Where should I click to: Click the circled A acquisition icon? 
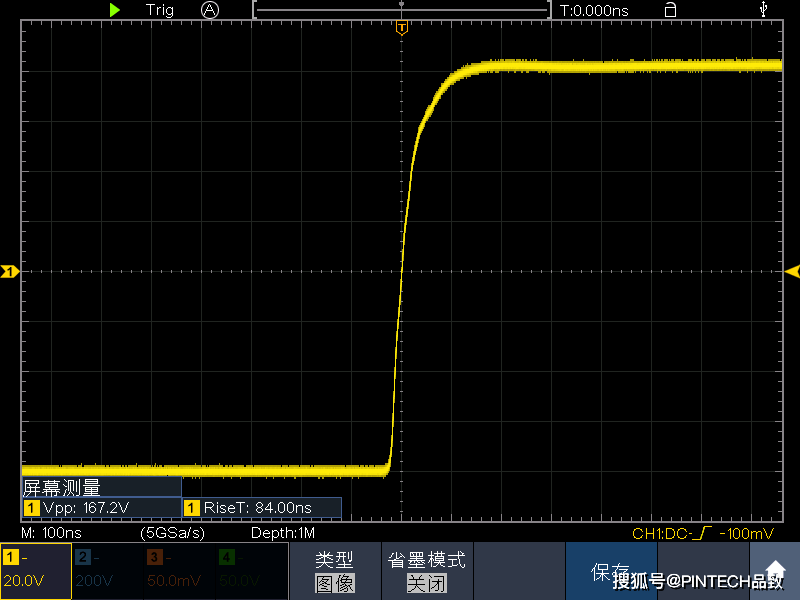[210, 10]
